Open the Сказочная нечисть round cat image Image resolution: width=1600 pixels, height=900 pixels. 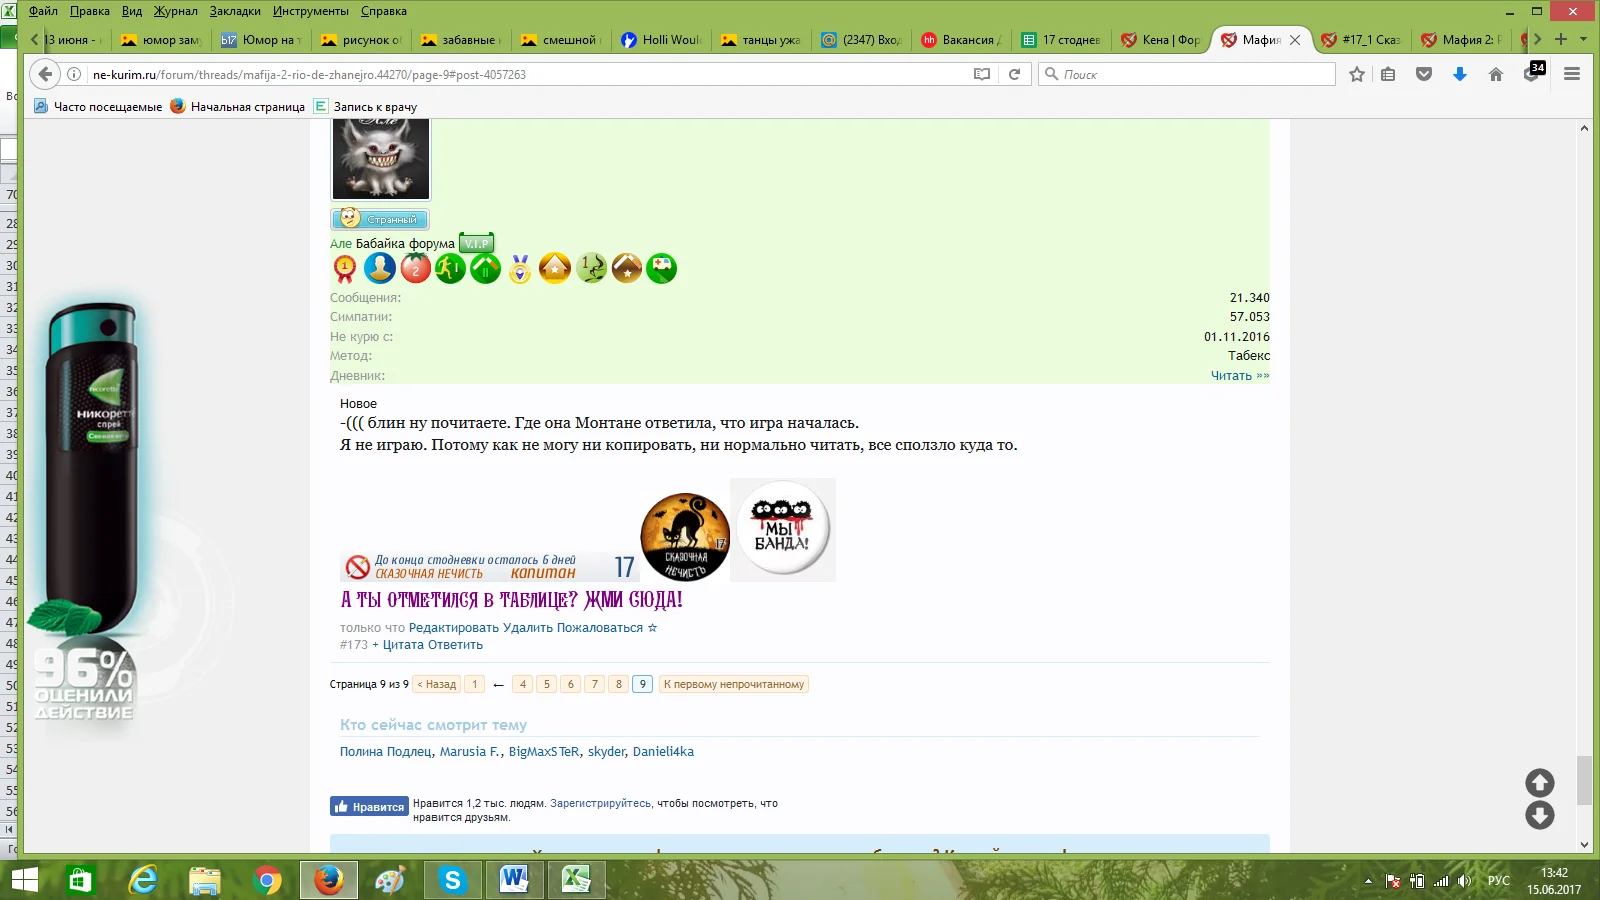coord(685,537)
